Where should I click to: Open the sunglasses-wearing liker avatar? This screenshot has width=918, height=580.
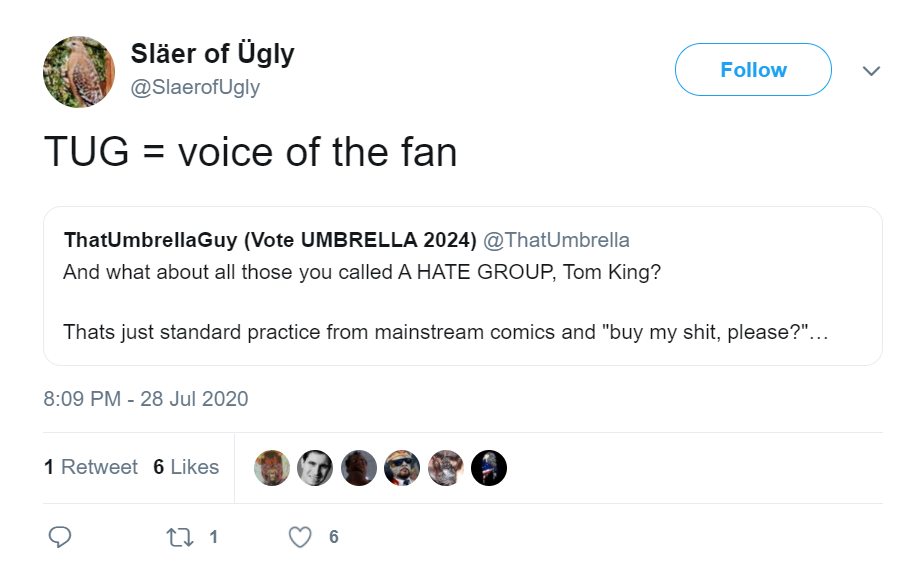(402, 468)
